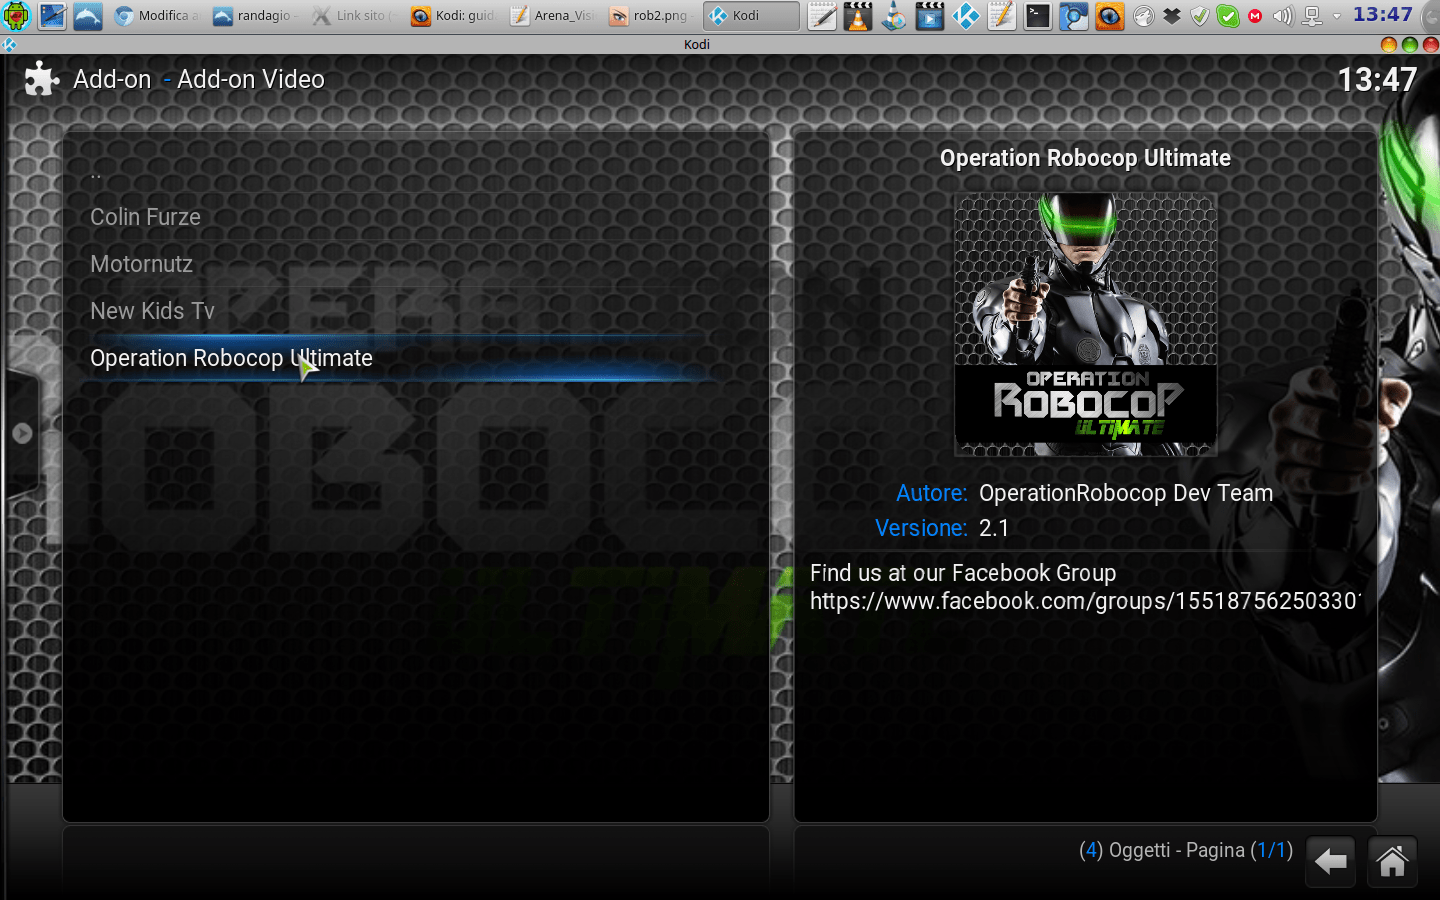The image size is (1440, 900).
Task: Open the disc-with-cone media launcher
Action: point(894,16)
